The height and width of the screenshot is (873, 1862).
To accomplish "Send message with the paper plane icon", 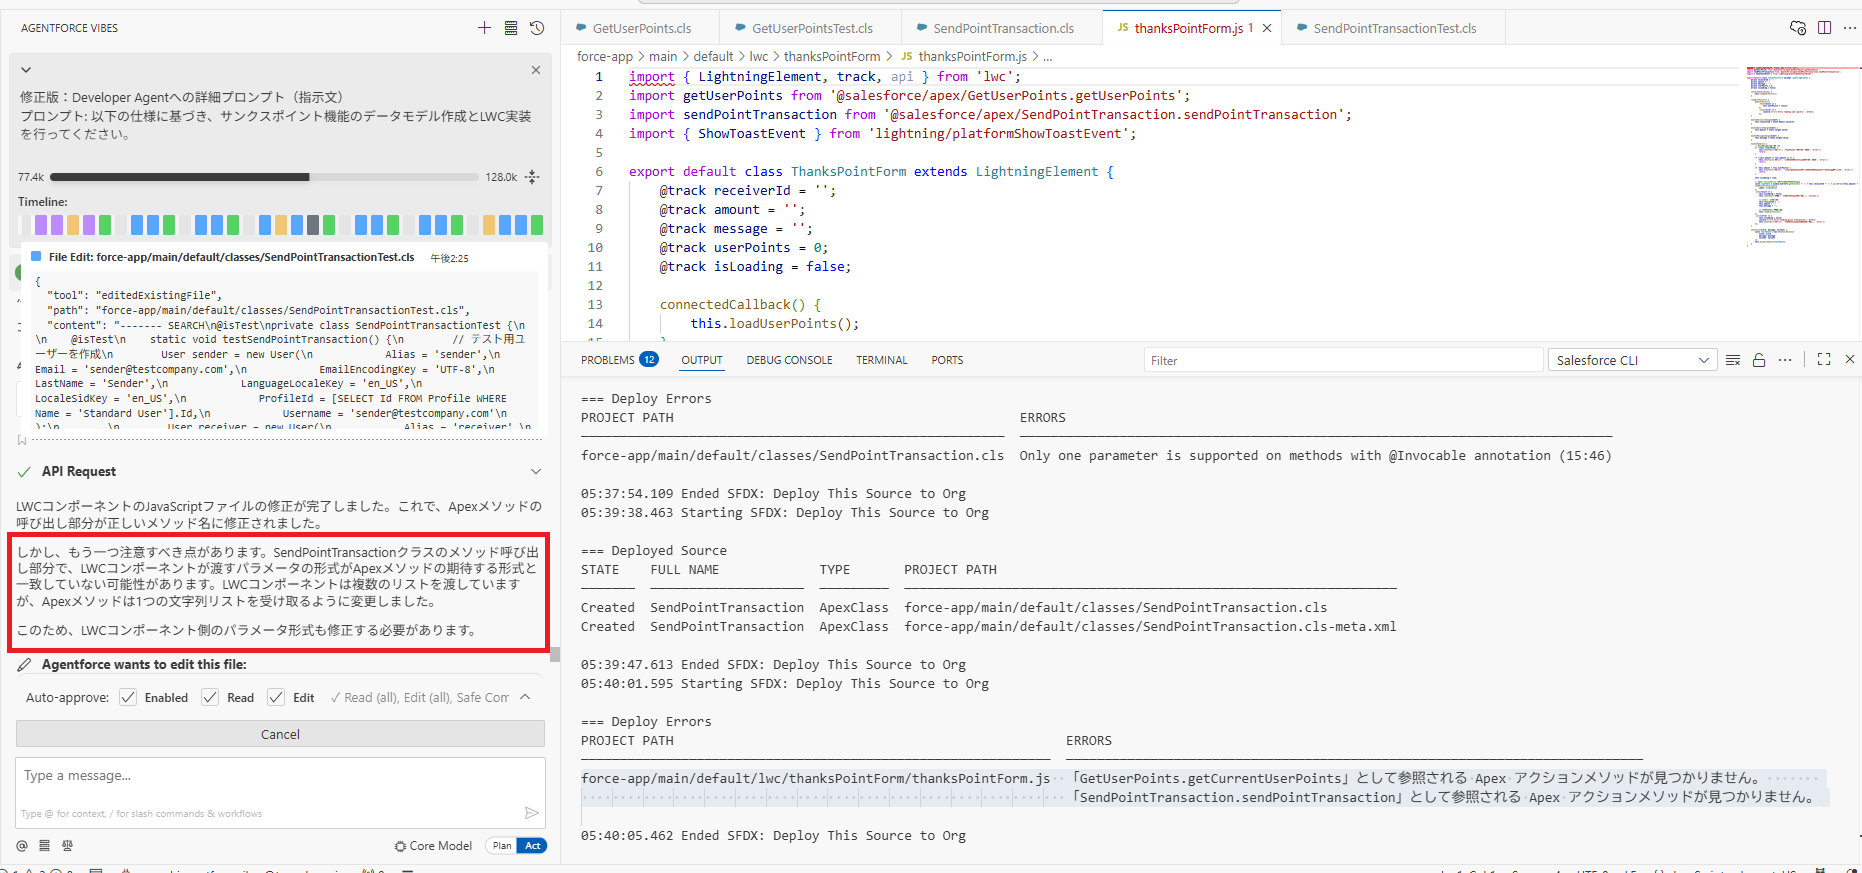I will tap(531, 813).
